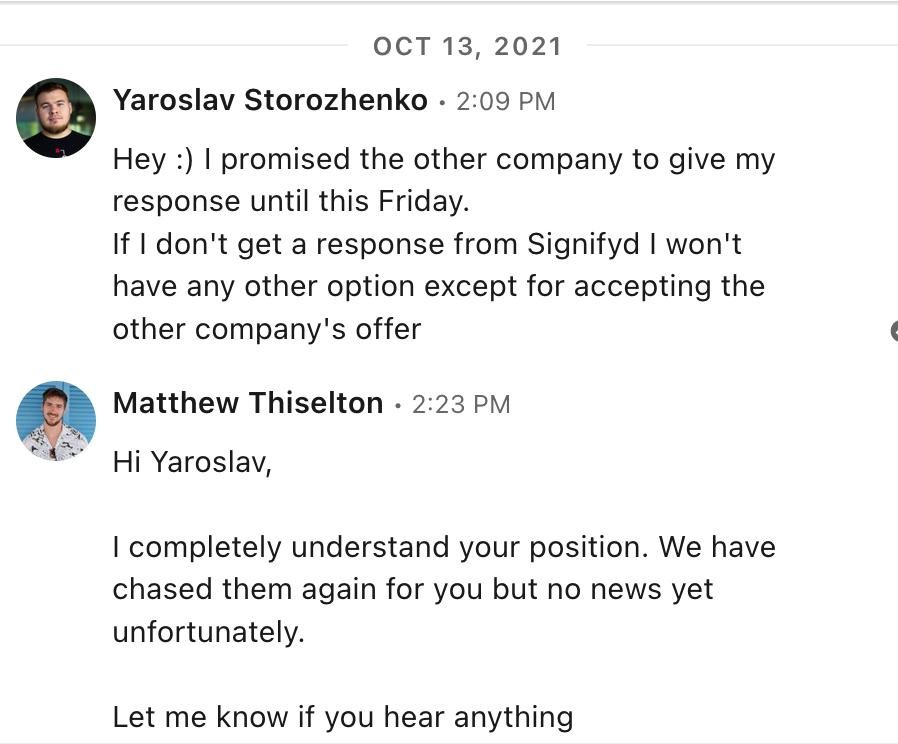Click the "other company's offer" line

[x=266, y=329]
